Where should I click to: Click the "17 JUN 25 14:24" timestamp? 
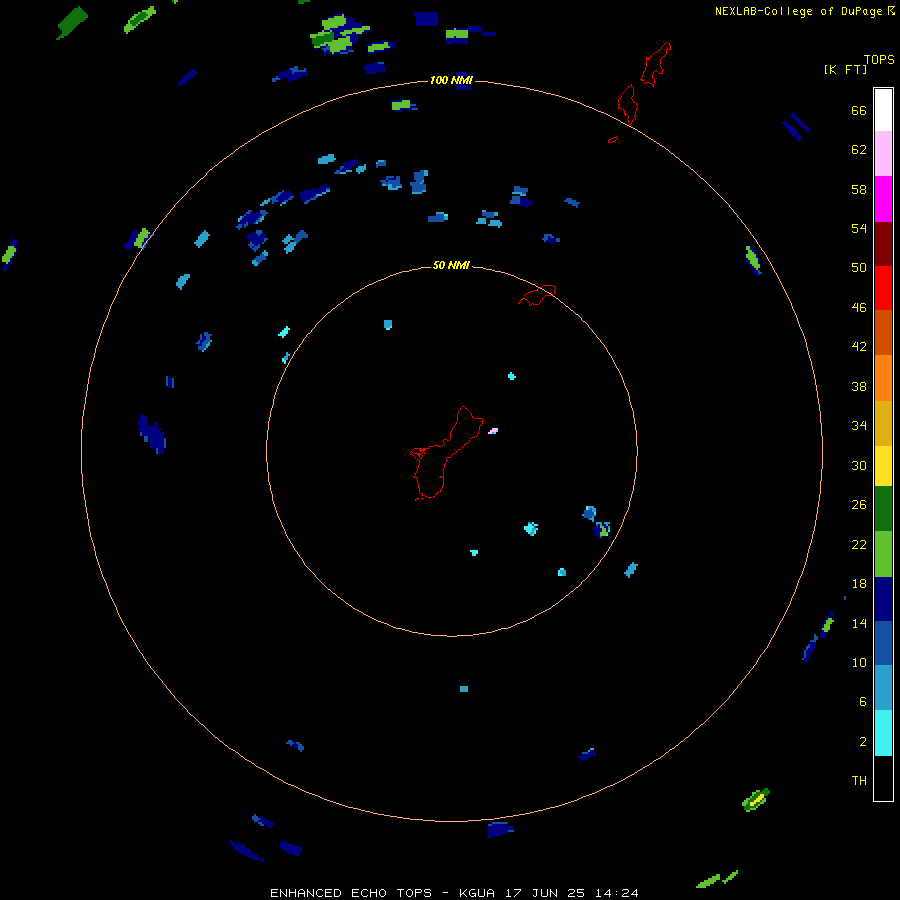[572, 893]
